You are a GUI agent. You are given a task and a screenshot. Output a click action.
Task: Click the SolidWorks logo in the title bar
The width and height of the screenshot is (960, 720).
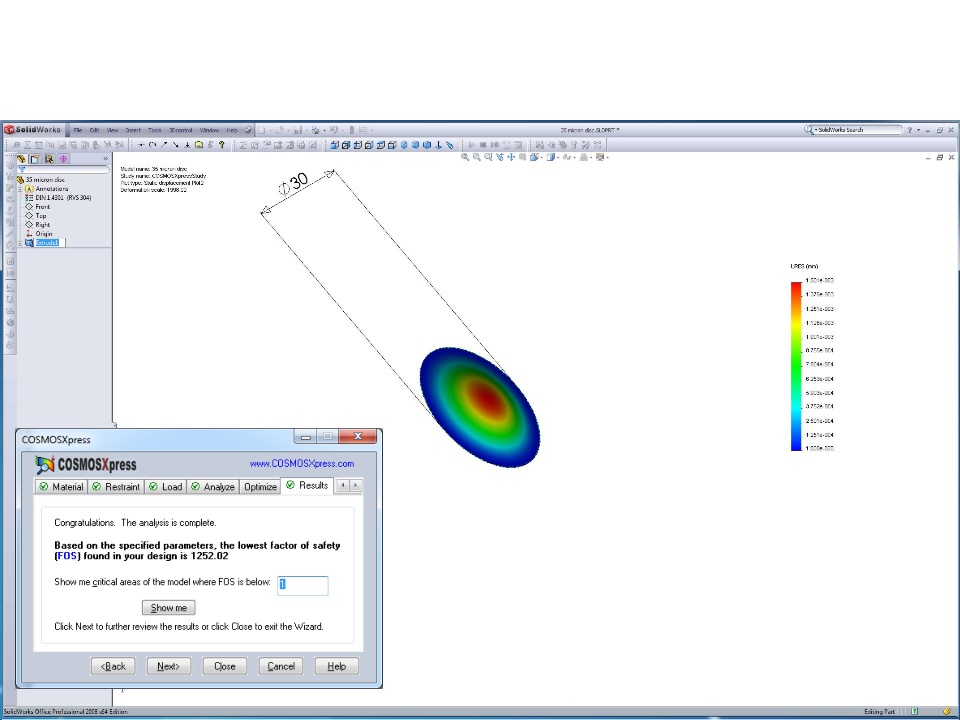pos(33,130)
